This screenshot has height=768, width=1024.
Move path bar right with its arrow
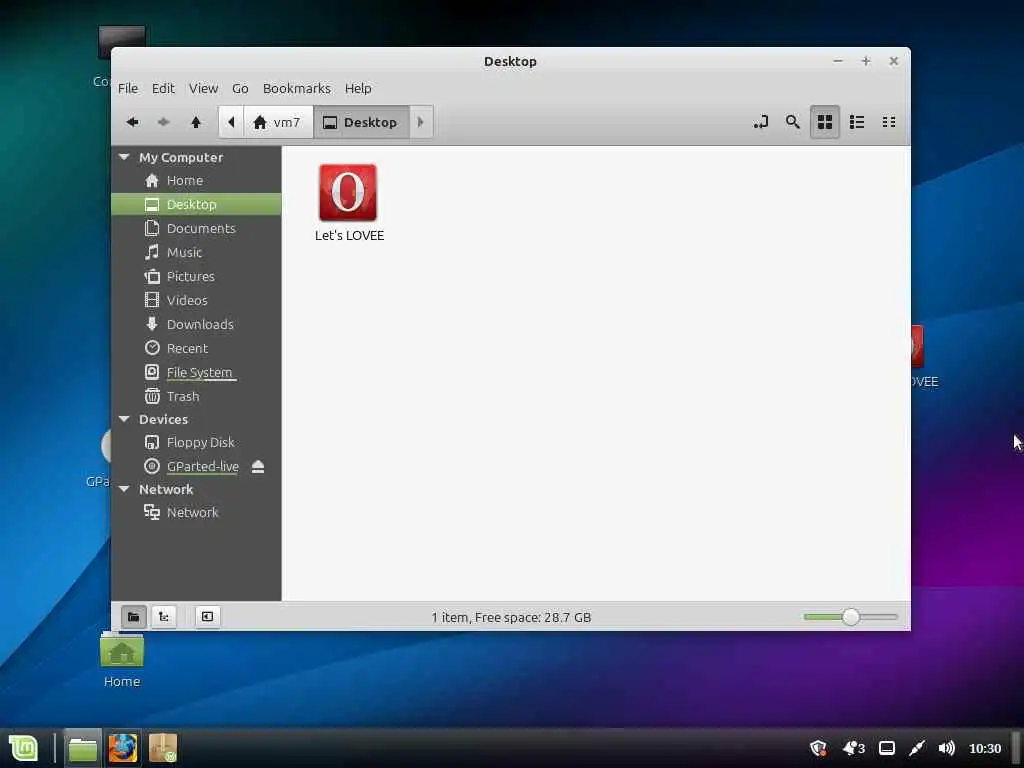click(x=421, y=122)
